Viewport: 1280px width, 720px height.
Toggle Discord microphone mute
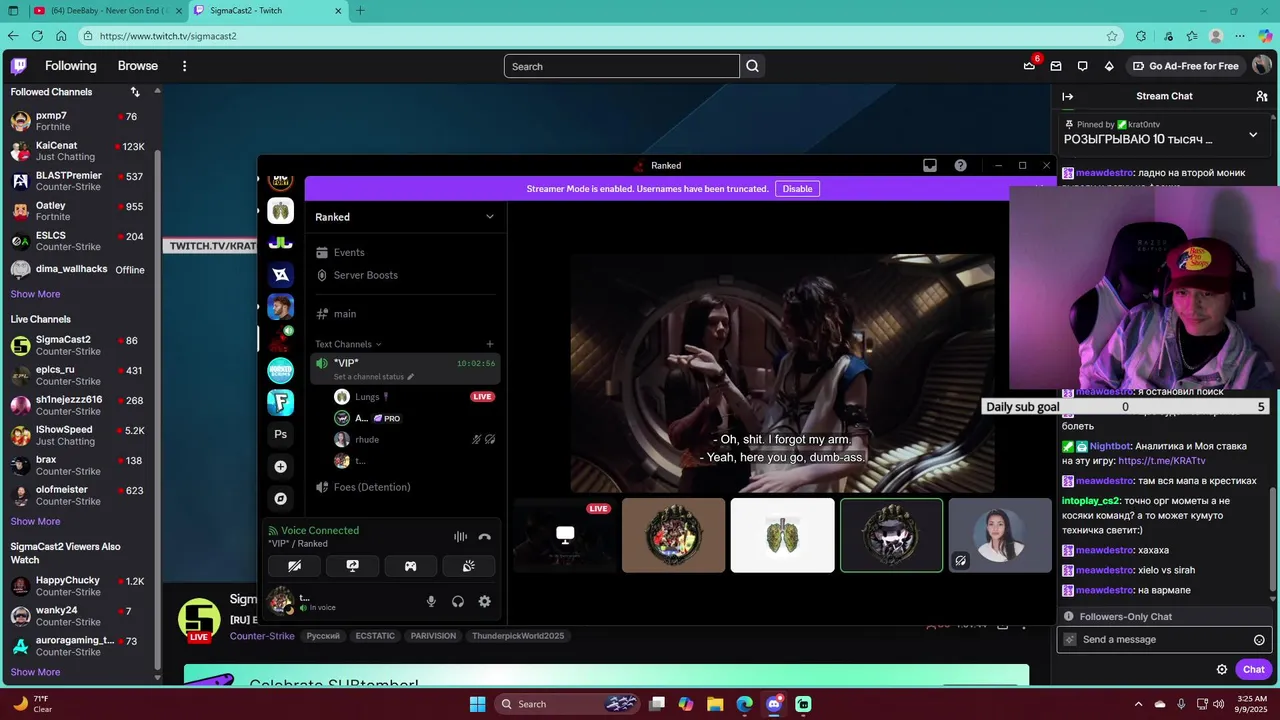coord(432,601)
